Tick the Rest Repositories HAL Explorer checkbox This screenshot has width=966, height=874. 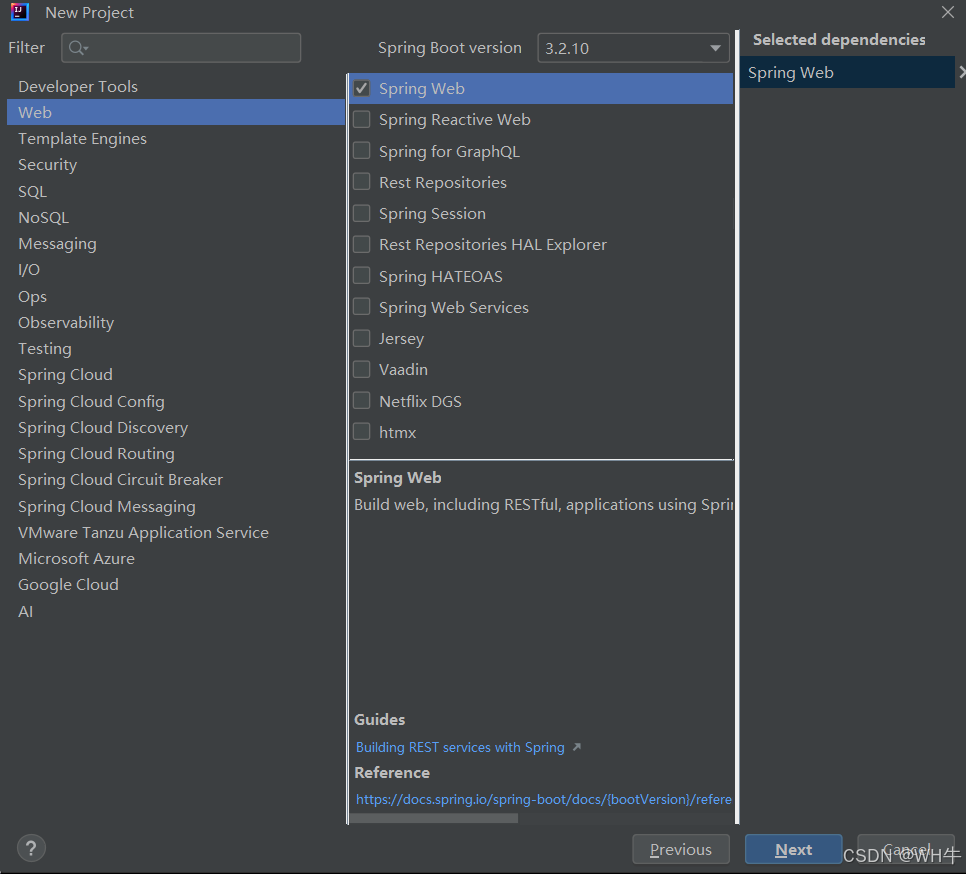click(x=362, y=245)
